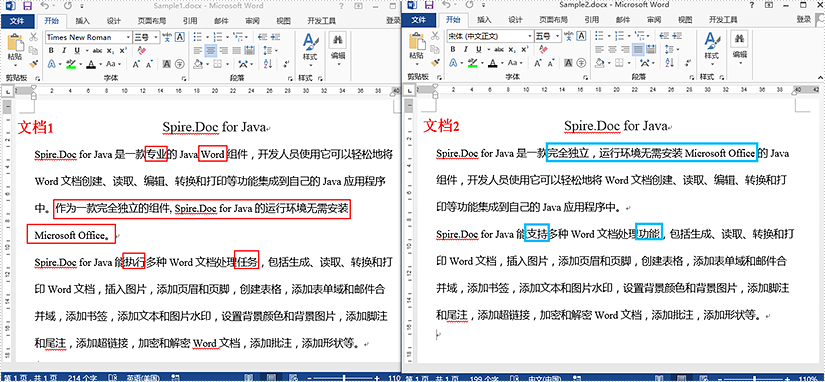Viewport: 825px width, 382px height.
Task: Switch to 页面布局 tab in Sample1
Action: click(x=152, y=21)
